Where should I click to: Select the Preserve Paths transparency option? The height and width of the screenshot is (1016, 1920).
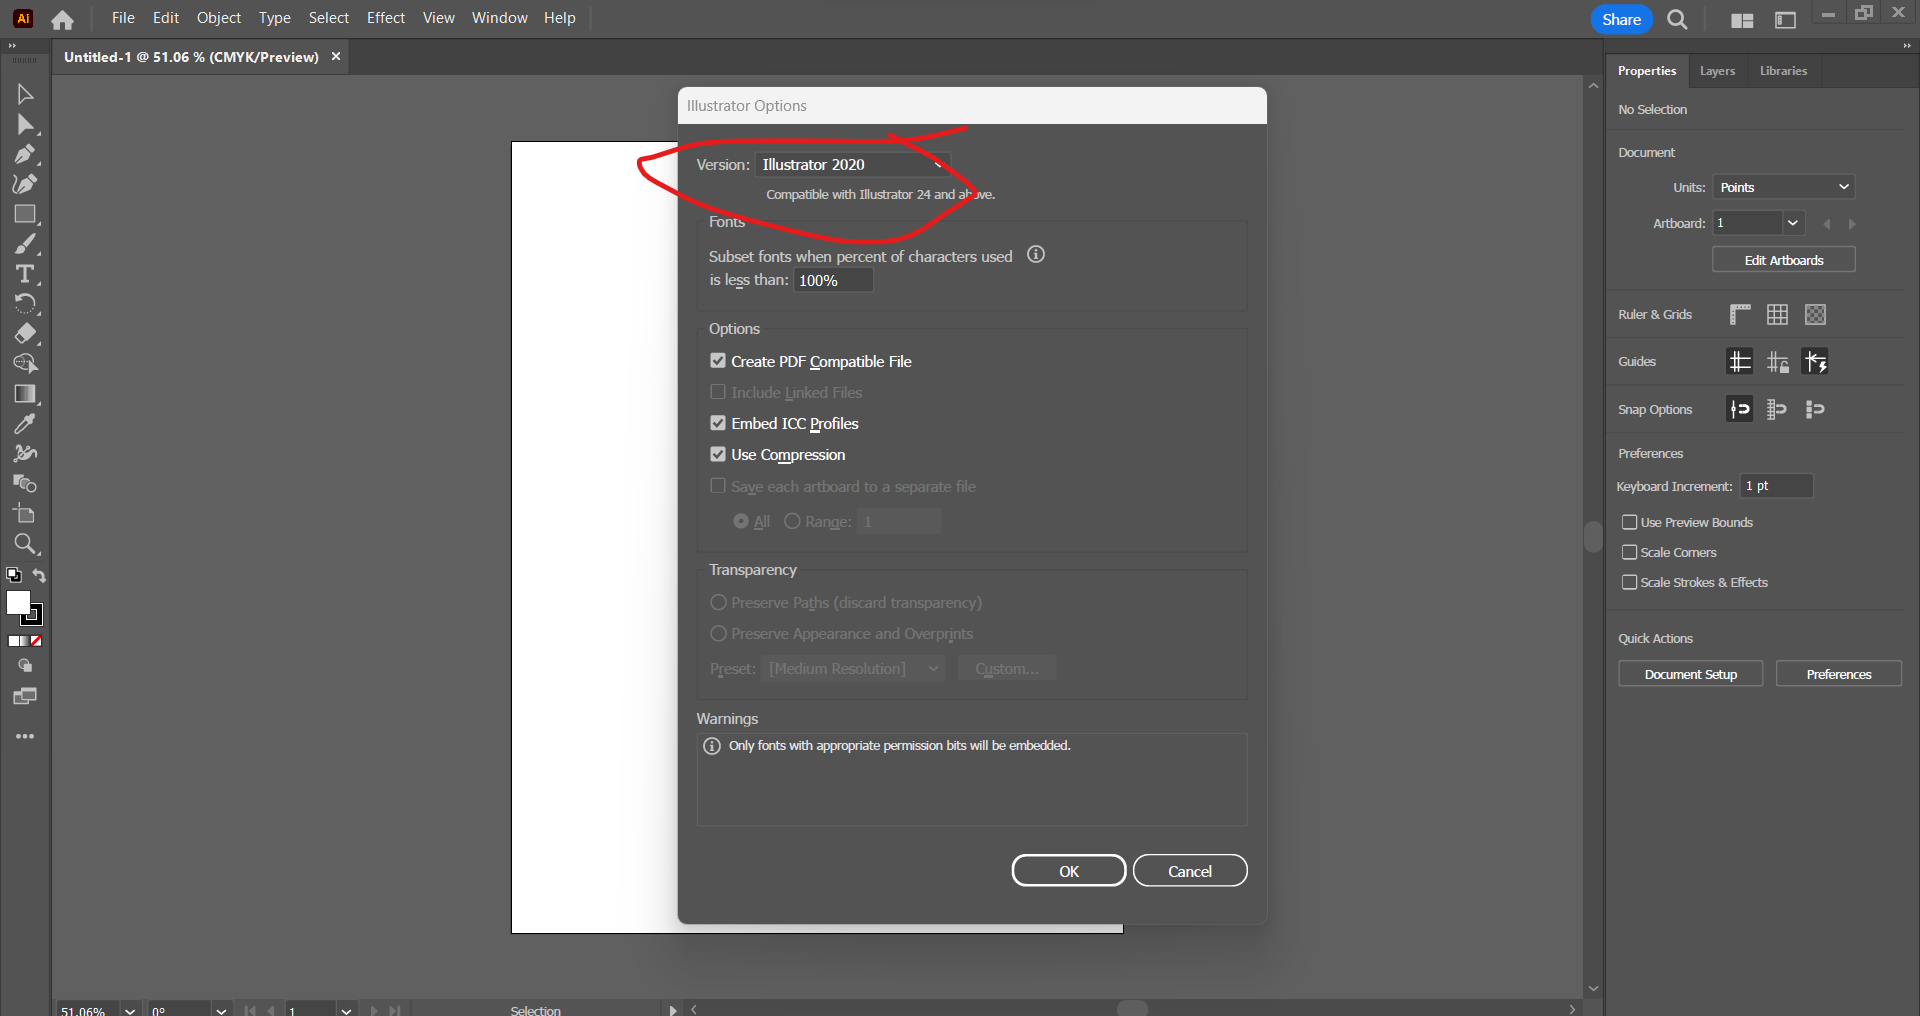[x=718, y=602]
